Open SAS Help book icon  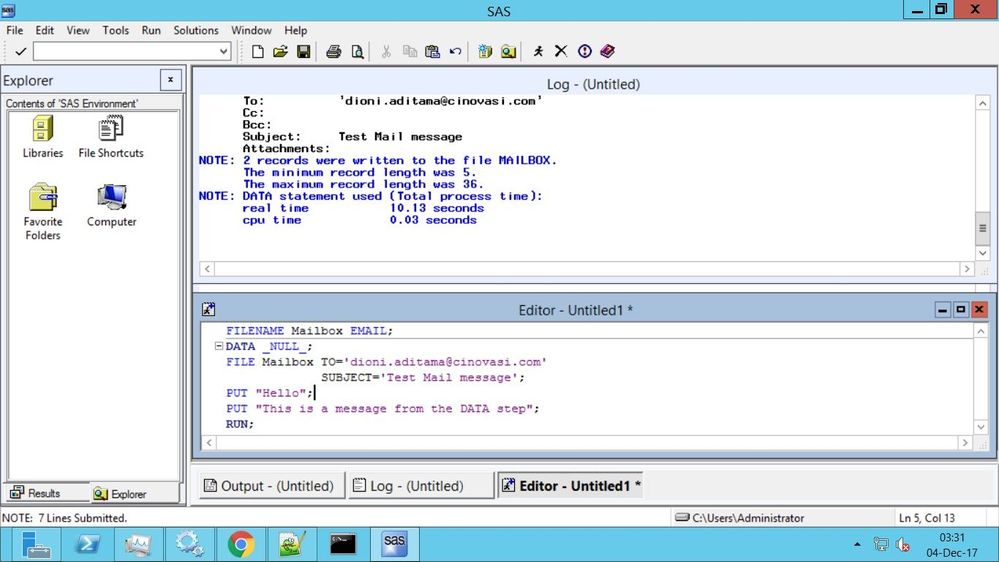[607, 51]
